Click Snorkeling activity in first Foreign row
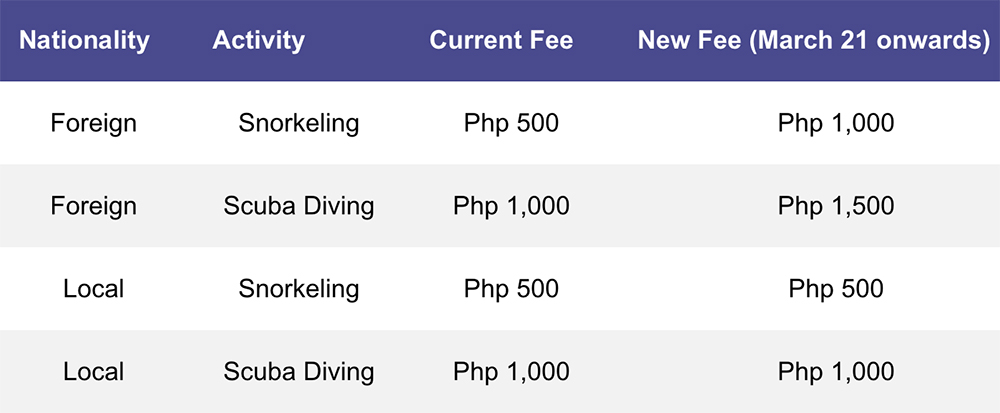This screenshot has height=413, width=1000. [x=298, y=123]
